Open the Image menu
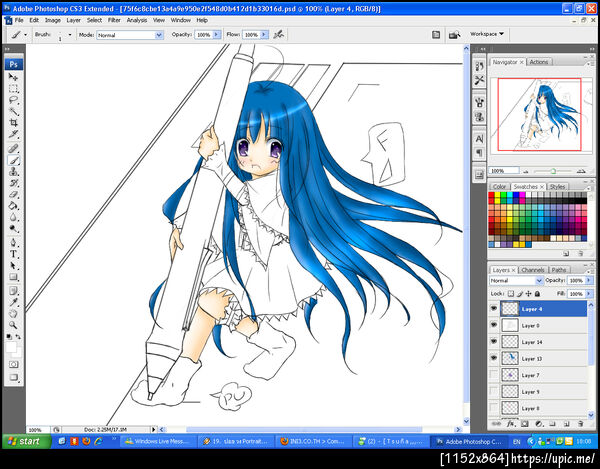600x469 pixels. (53, 20)
